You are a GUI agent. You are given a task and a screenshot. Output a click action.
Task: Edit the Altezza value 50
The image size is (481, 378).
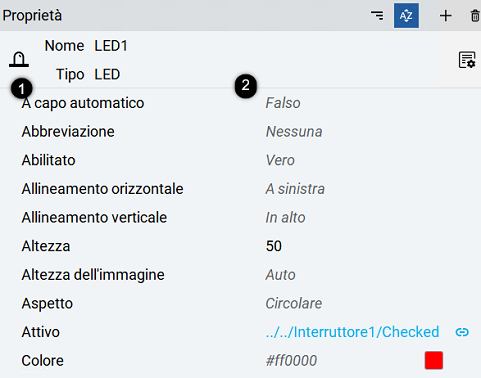pos(274,246)
